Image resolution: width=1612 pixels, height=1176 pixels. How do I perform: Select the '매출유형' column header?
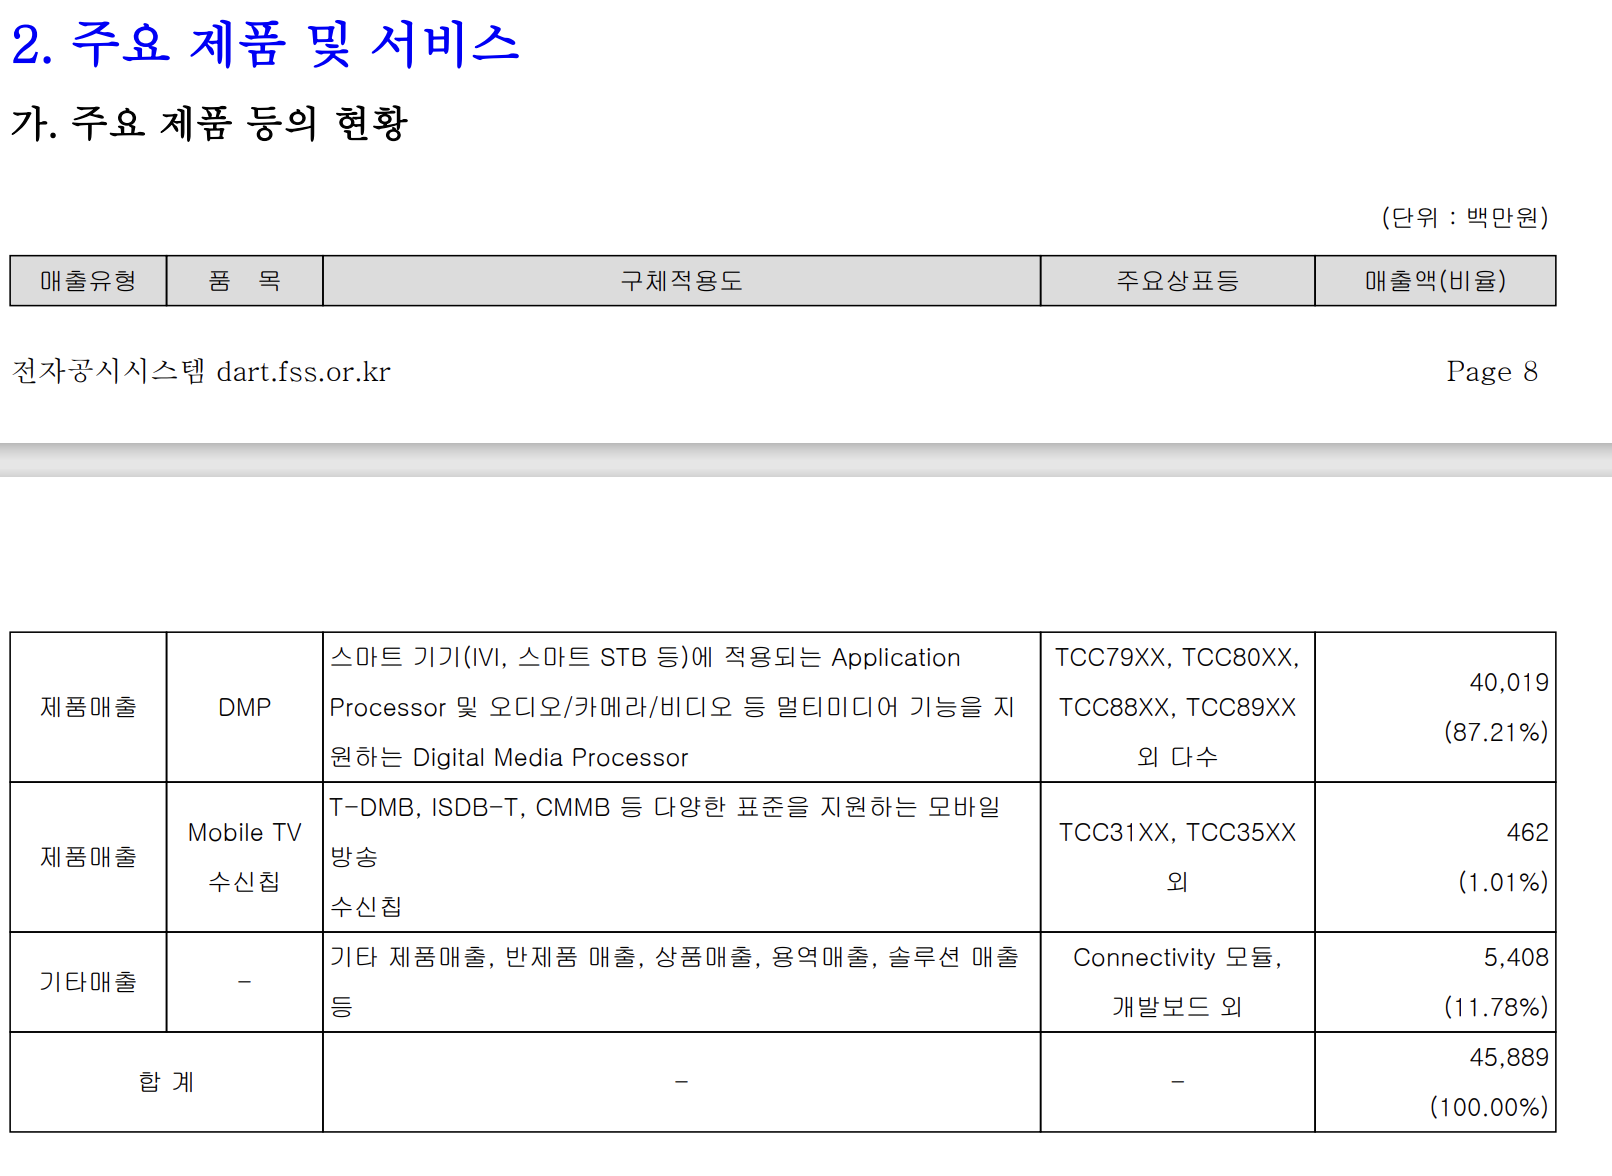pyautogui.click(x=88, y=281)
